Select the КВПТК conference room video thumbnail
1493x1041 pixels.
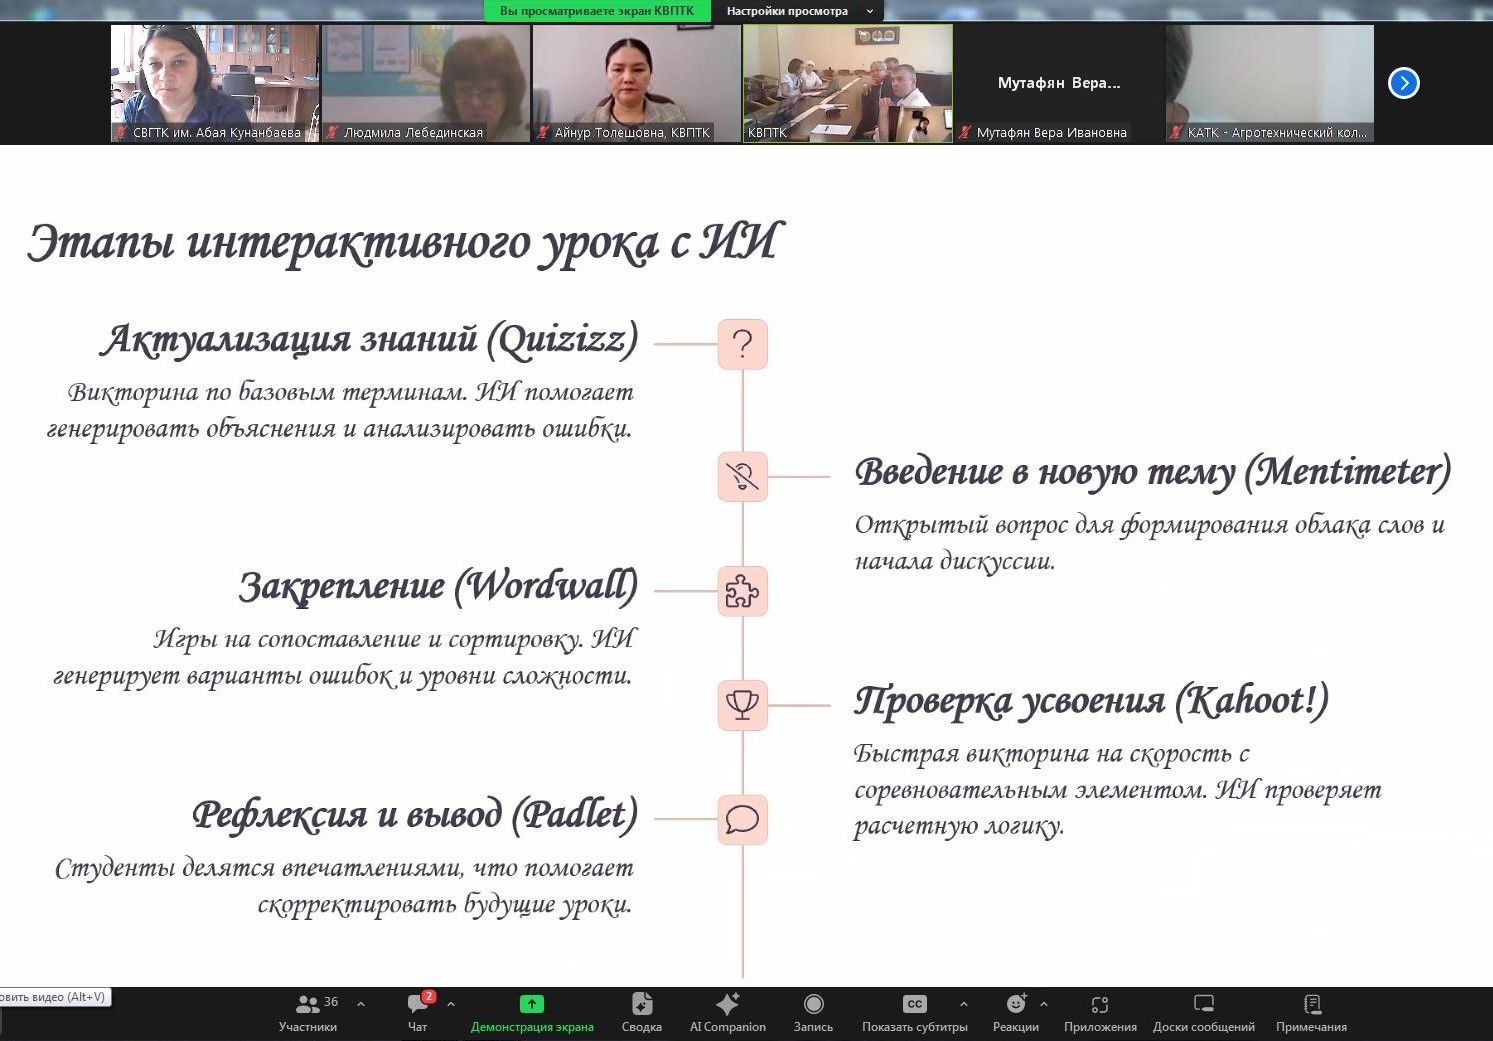pyautogui.click(x=847, y=83)
